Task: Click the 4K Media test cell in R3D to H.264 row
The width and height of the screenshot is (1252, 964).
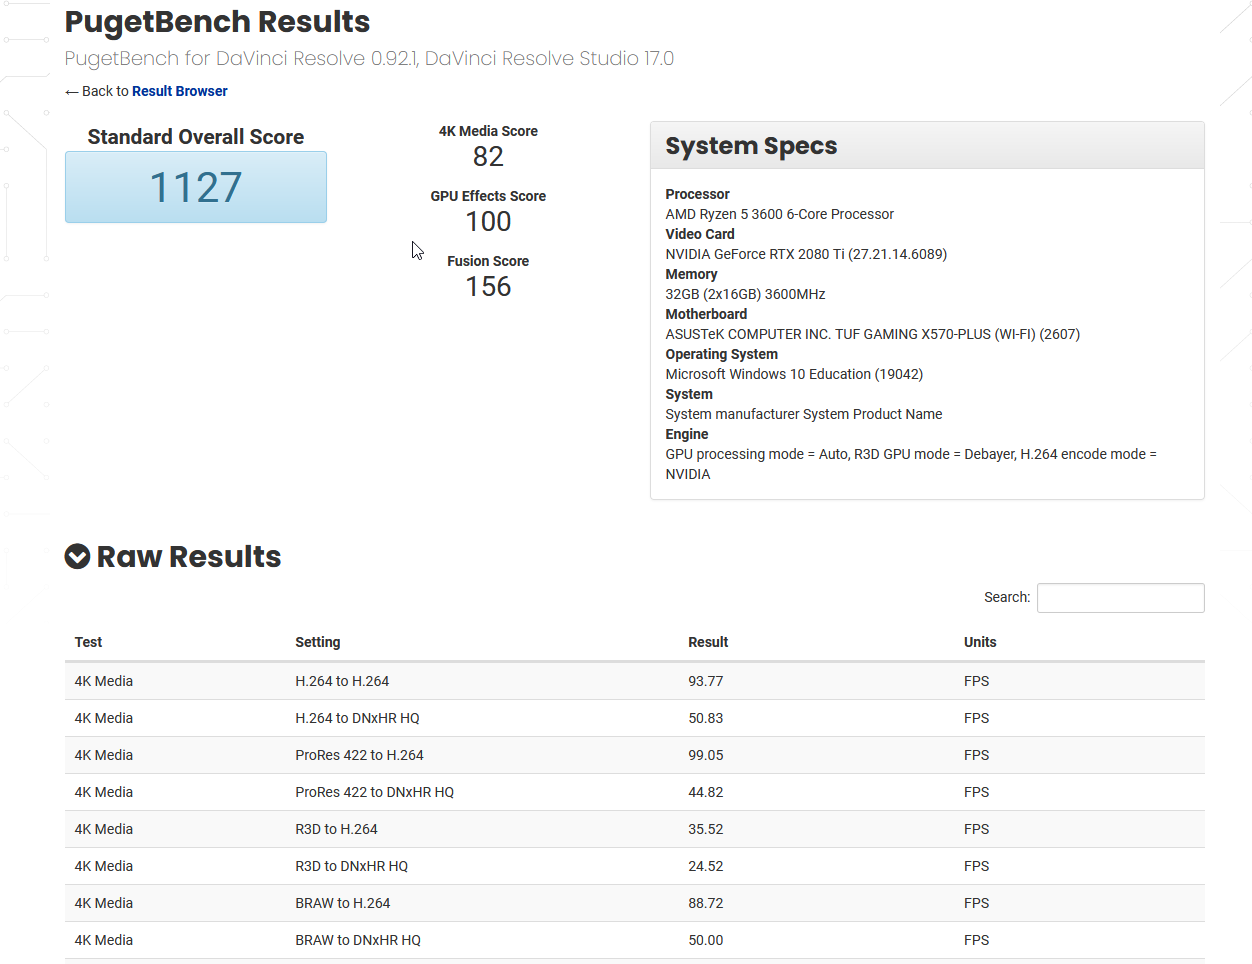Action: click(x=104, y=829)
